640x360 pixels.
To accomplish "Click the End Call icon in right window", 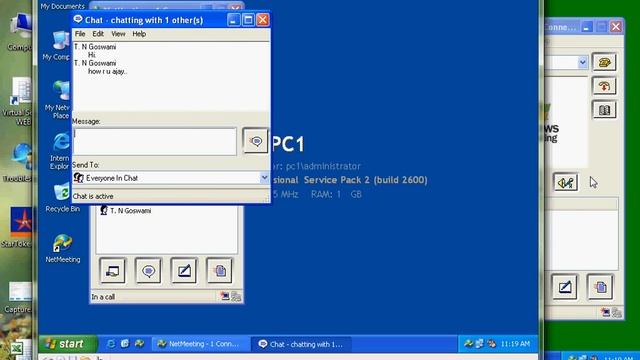I will (604, 86).
